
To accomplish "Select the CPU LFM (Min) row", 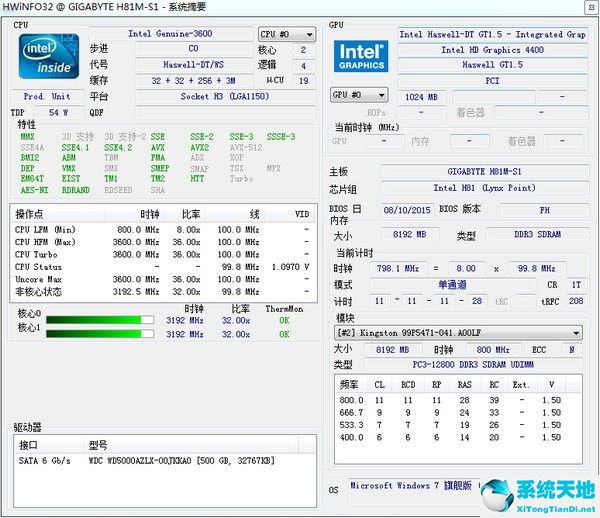I will [x=163, y=230].
